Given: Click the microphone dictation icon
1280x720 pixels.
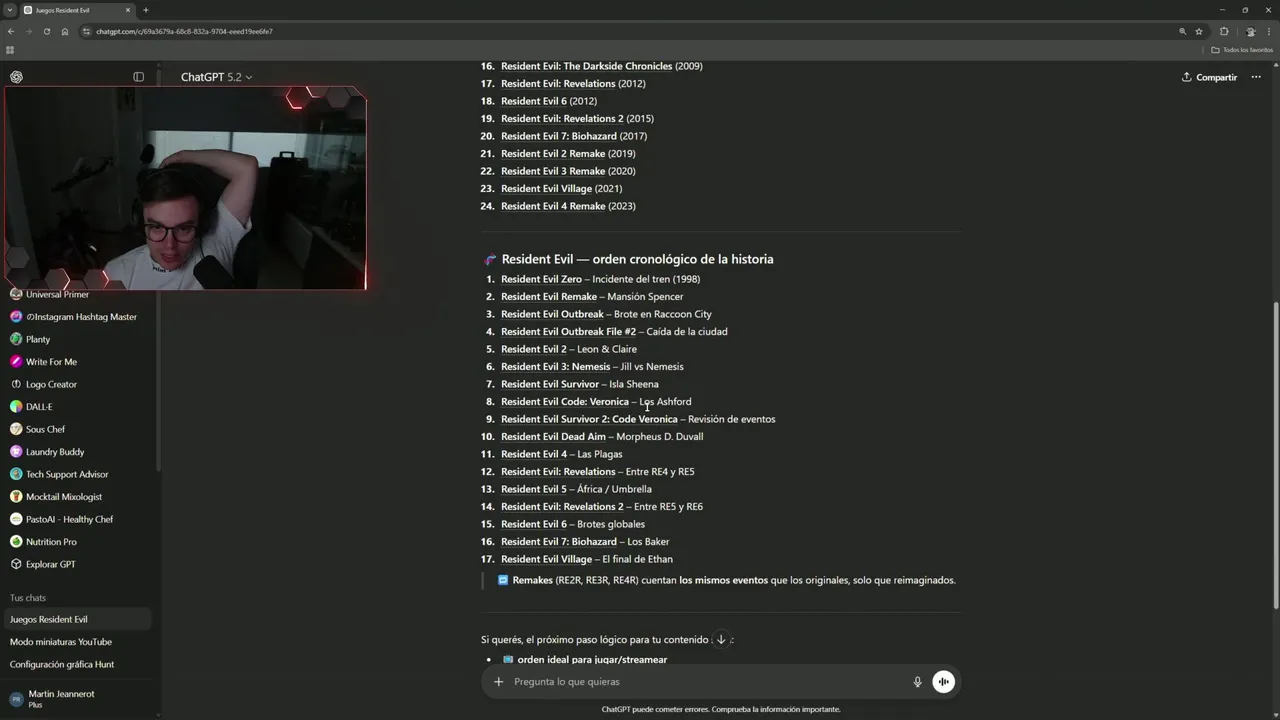Looking at the screenshot, I should tap(917, 682).
